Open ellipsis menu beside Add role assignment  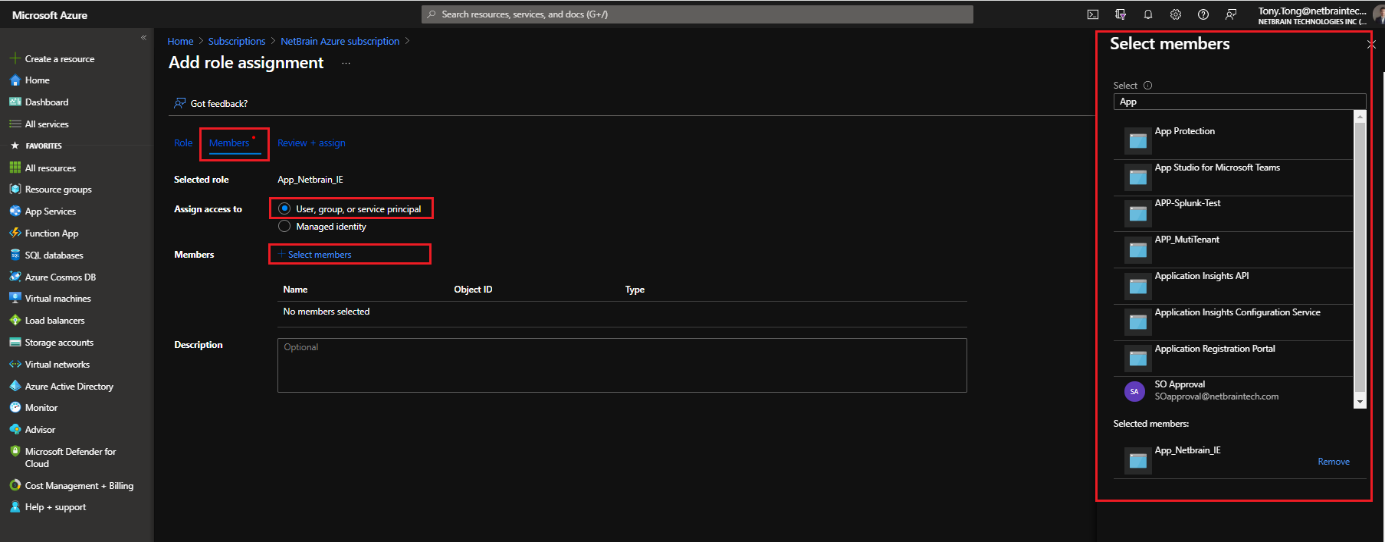[346, 63]
